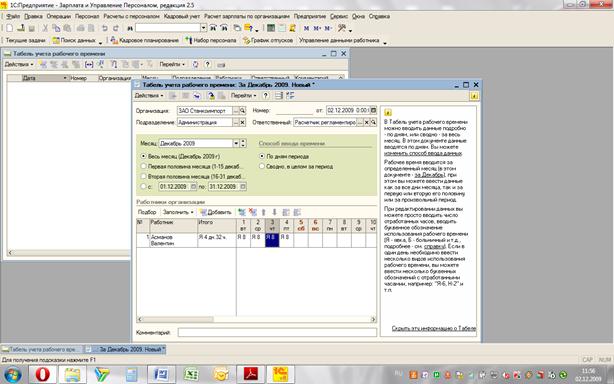
Task: Click the refresh icon in list window toolbar
Action: (x=195, y=65)
